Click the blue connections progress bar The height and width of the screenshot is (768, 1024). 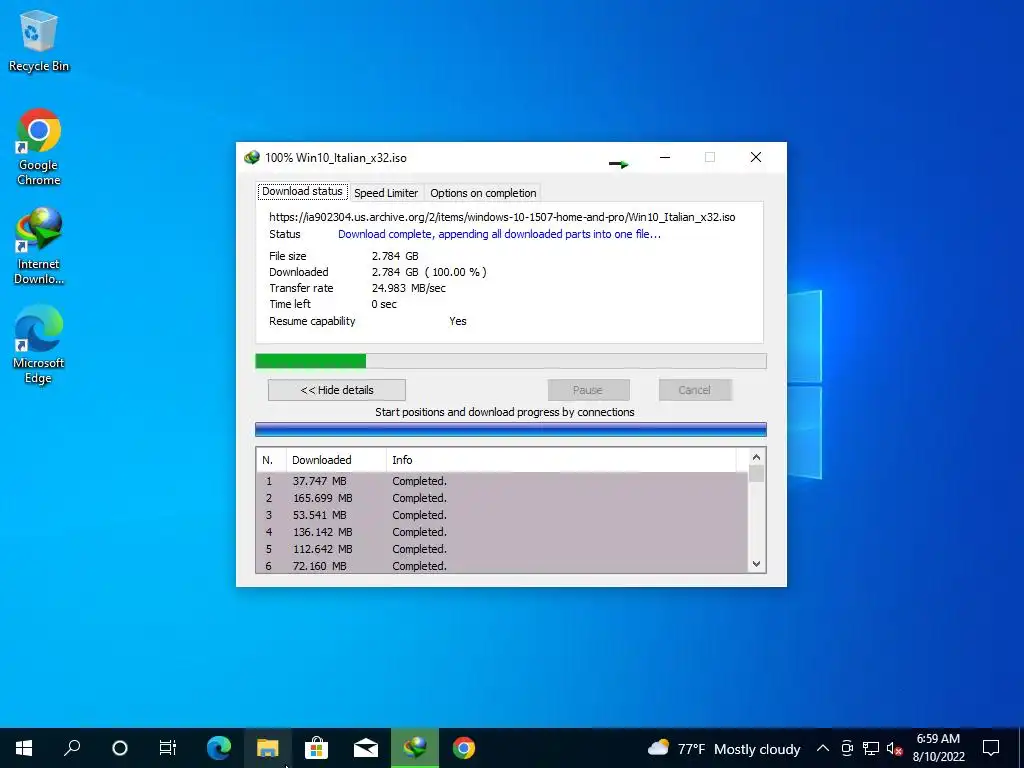(511, 429)
